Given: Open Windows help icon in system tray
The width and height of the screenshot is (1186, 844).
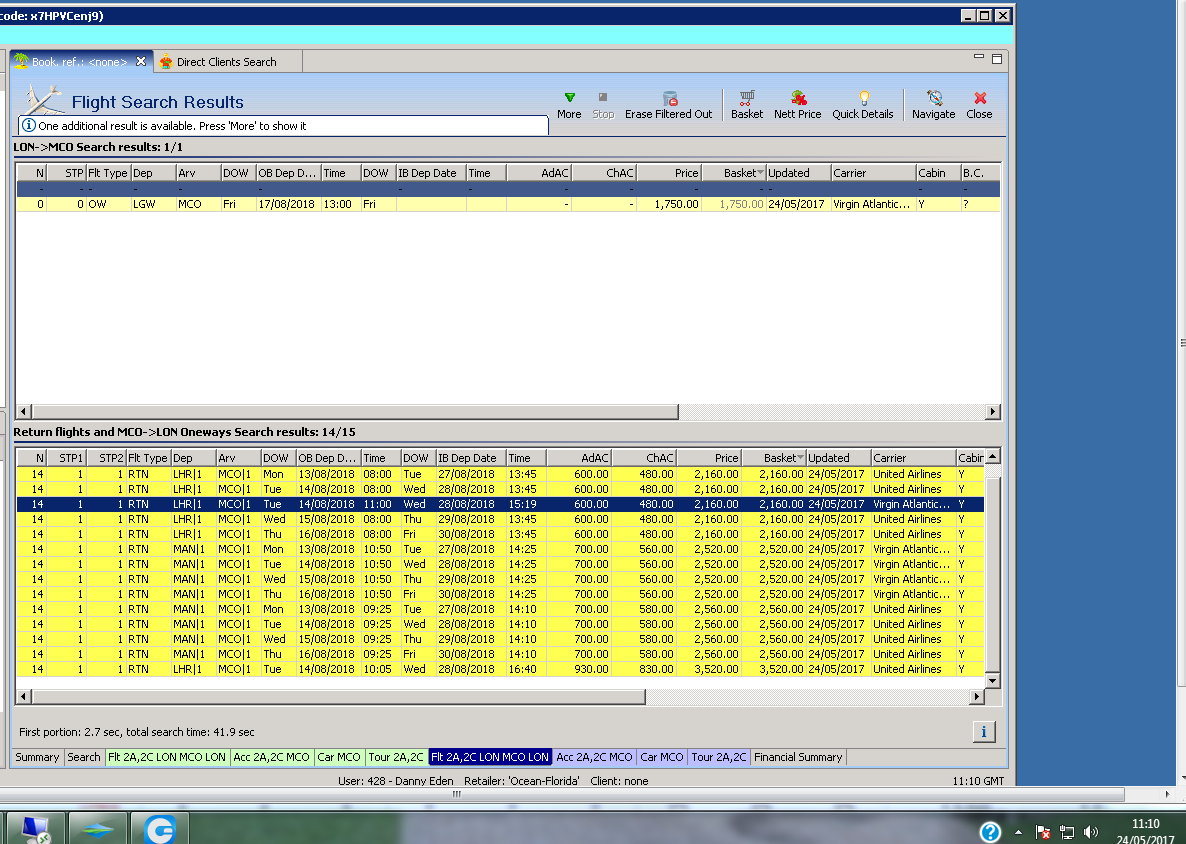Looking at the screenshot, I should (989, 832).
